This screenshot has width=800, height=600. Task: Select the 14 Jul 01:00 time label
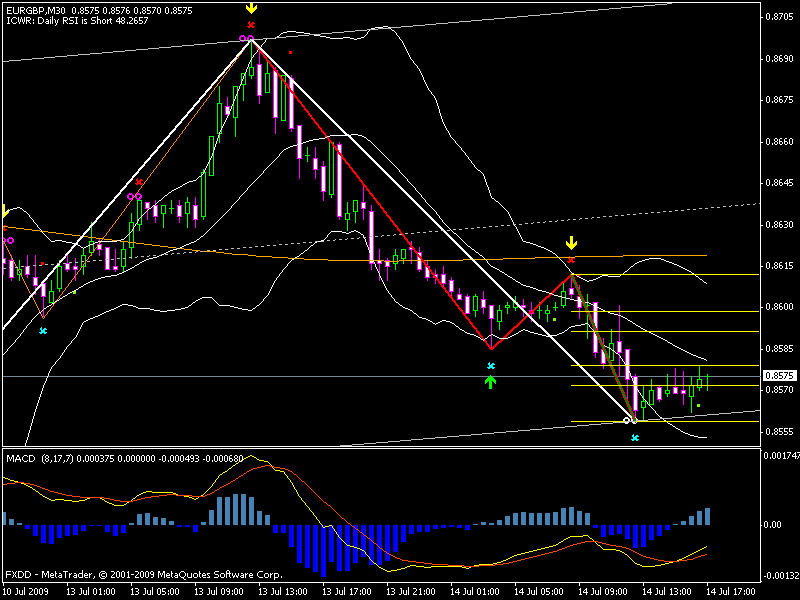tap(475, 592)
